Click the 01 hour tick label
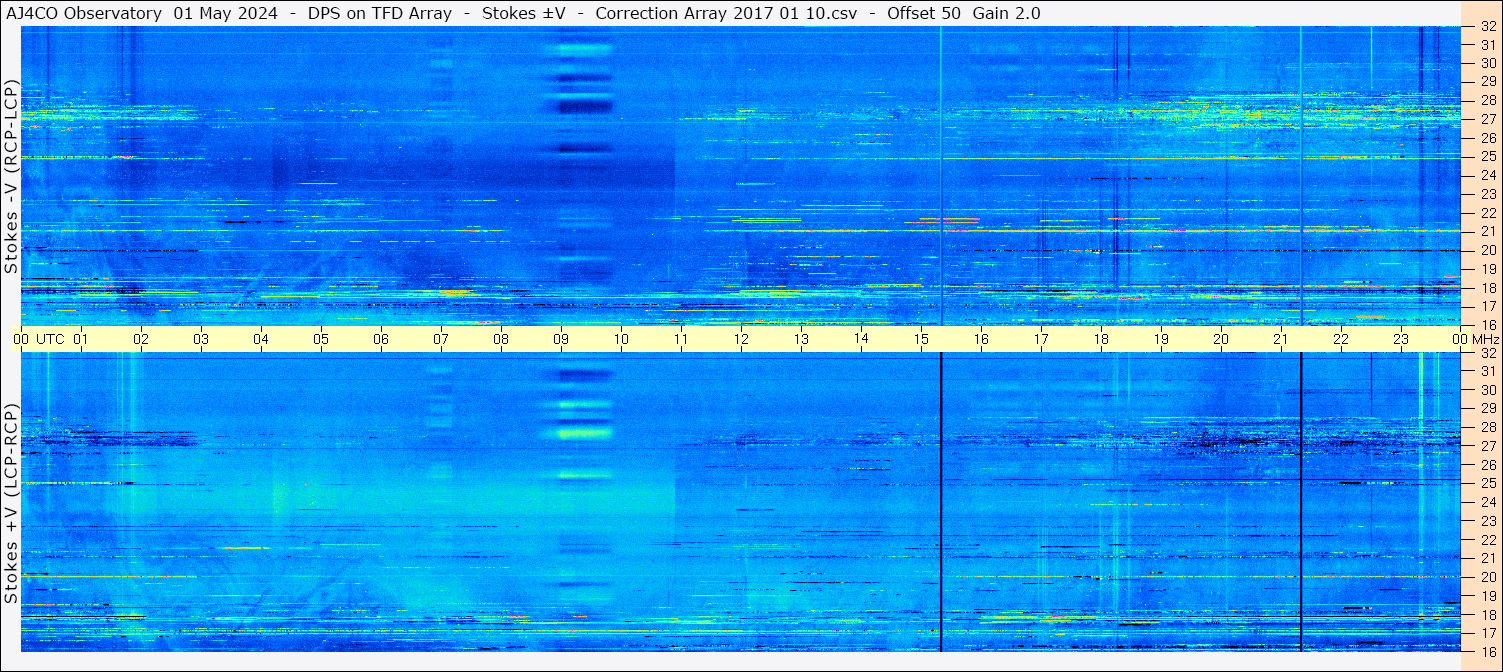Image resolution: width=1503 pixels, height=672 pixels. point(81,339)
